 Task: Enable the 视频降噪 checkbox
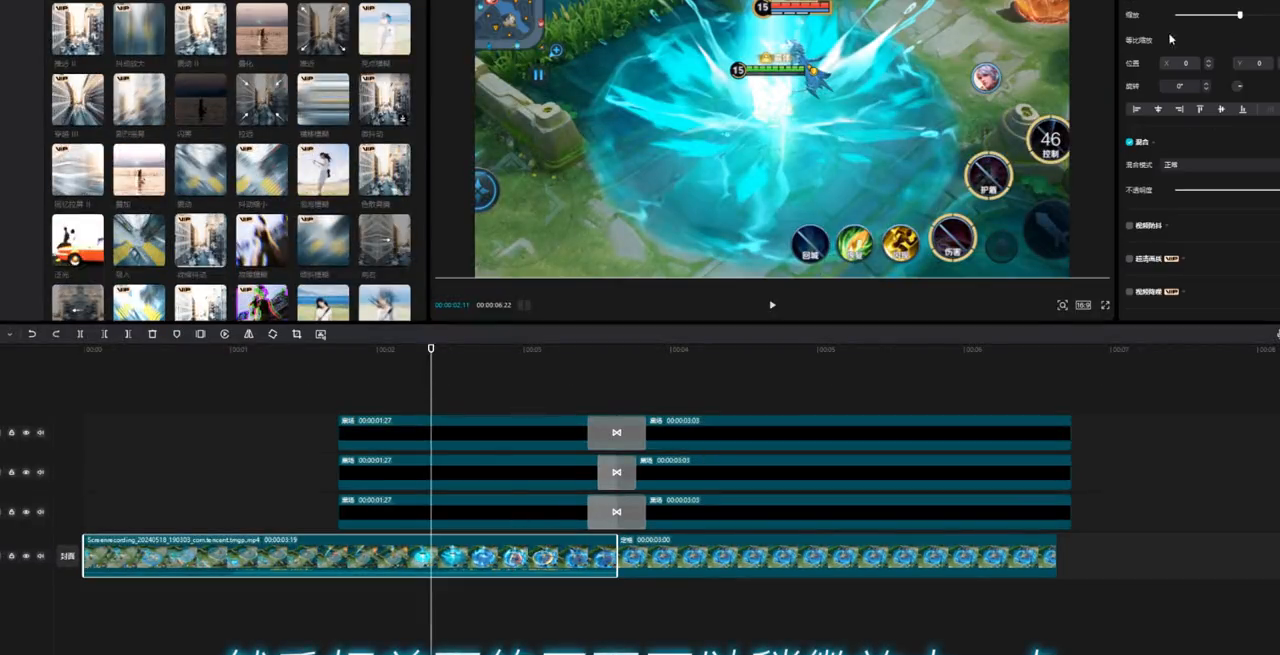1130,292
